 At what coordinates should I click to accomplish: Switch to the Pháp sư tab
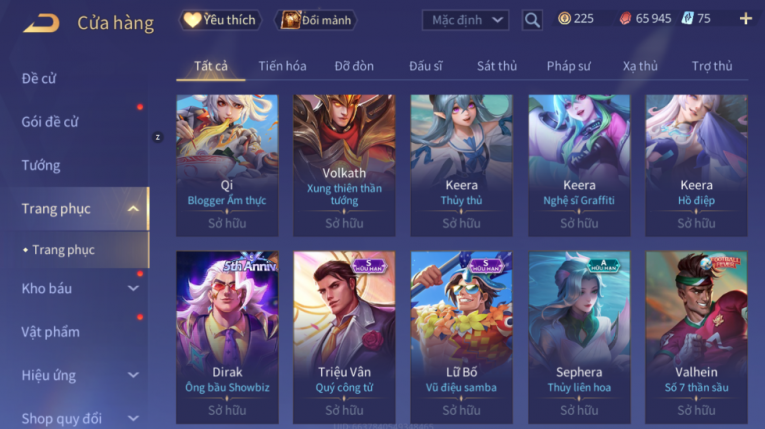(568, 66)
